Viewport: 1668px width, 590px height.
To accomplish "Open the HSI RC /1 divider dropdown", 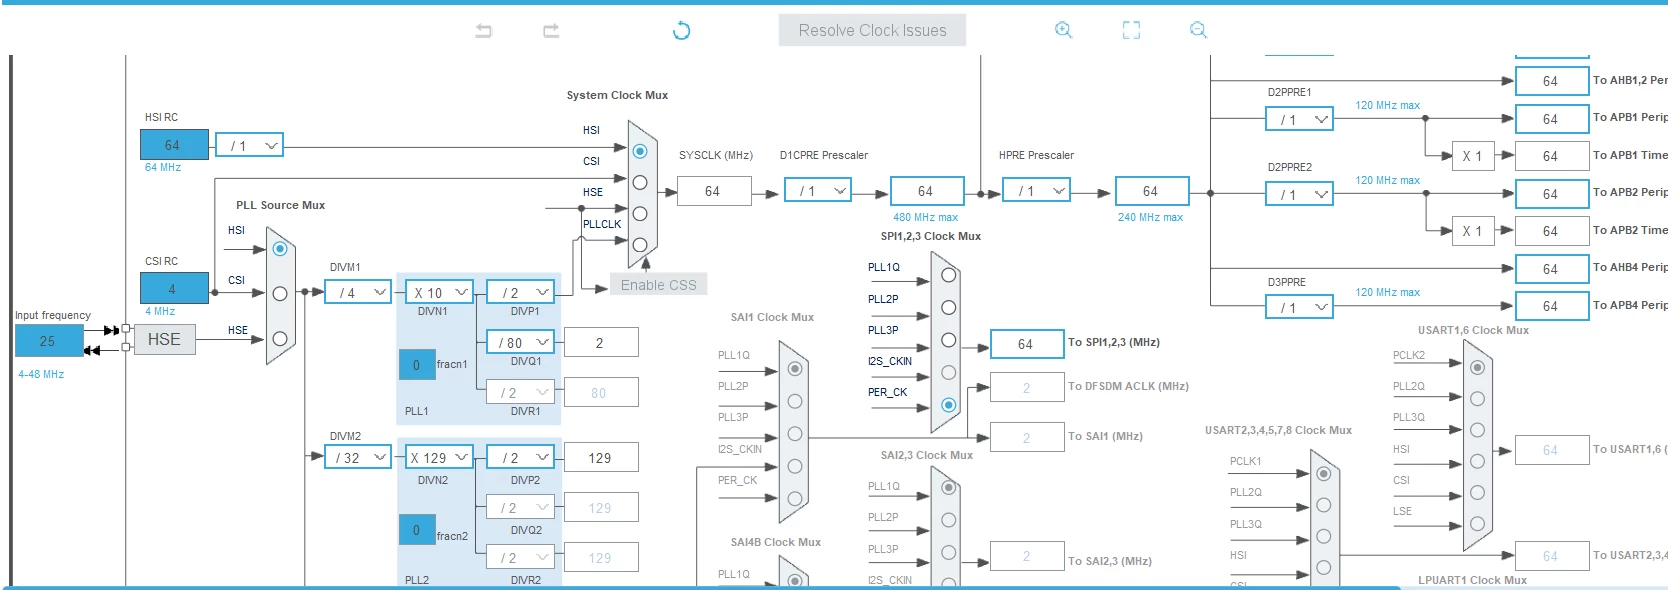I will click(250, 145).
